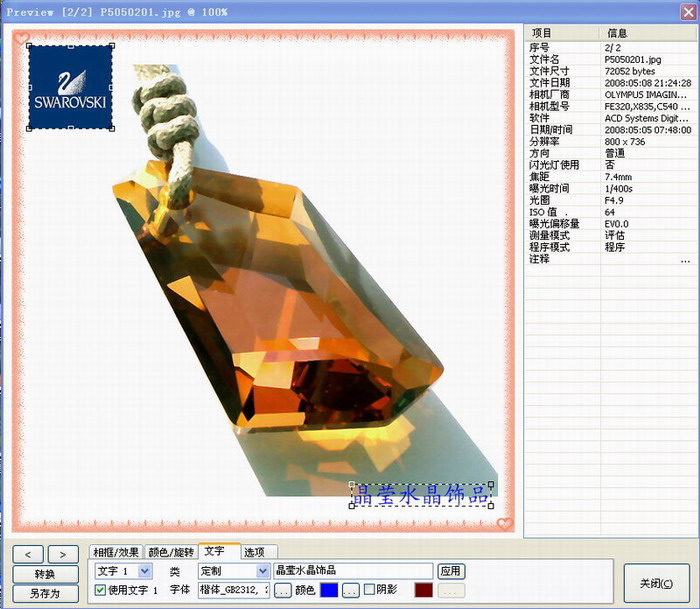The height and width of the screenshot is (609, 700).
Task: Click the 信息 column header
Action: point(648,33)
